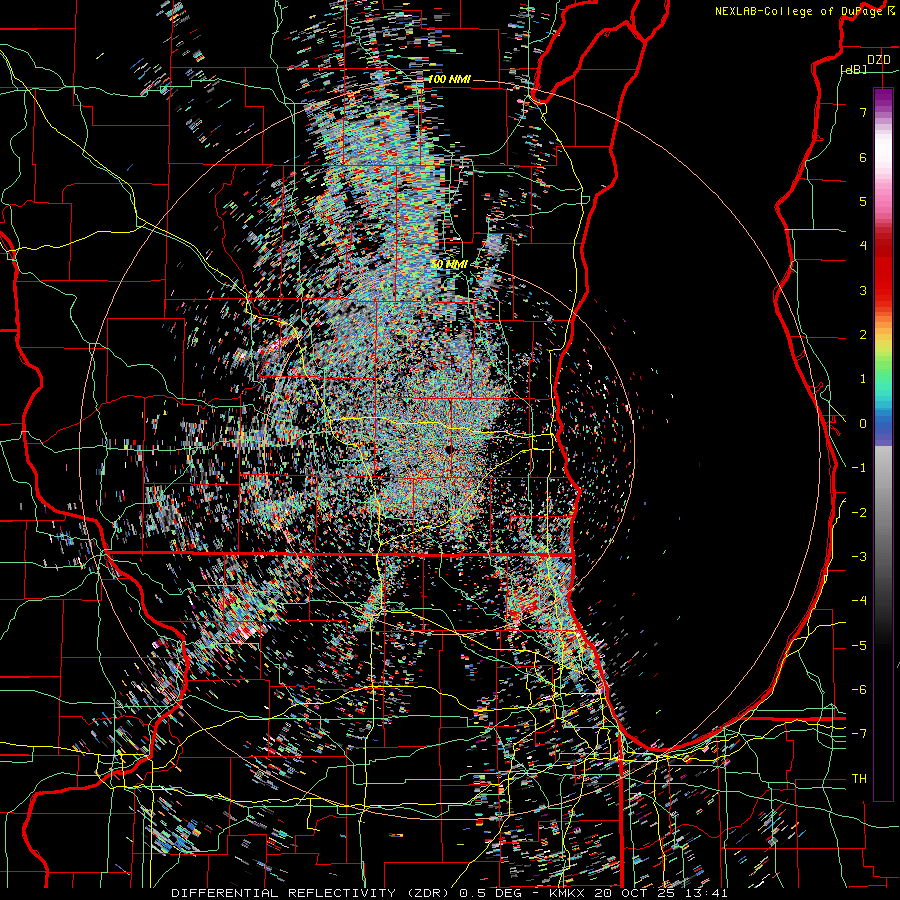Select the -6 dB tick label
The width and height of the screenshot is (900, 900).
tap(859, 689)
